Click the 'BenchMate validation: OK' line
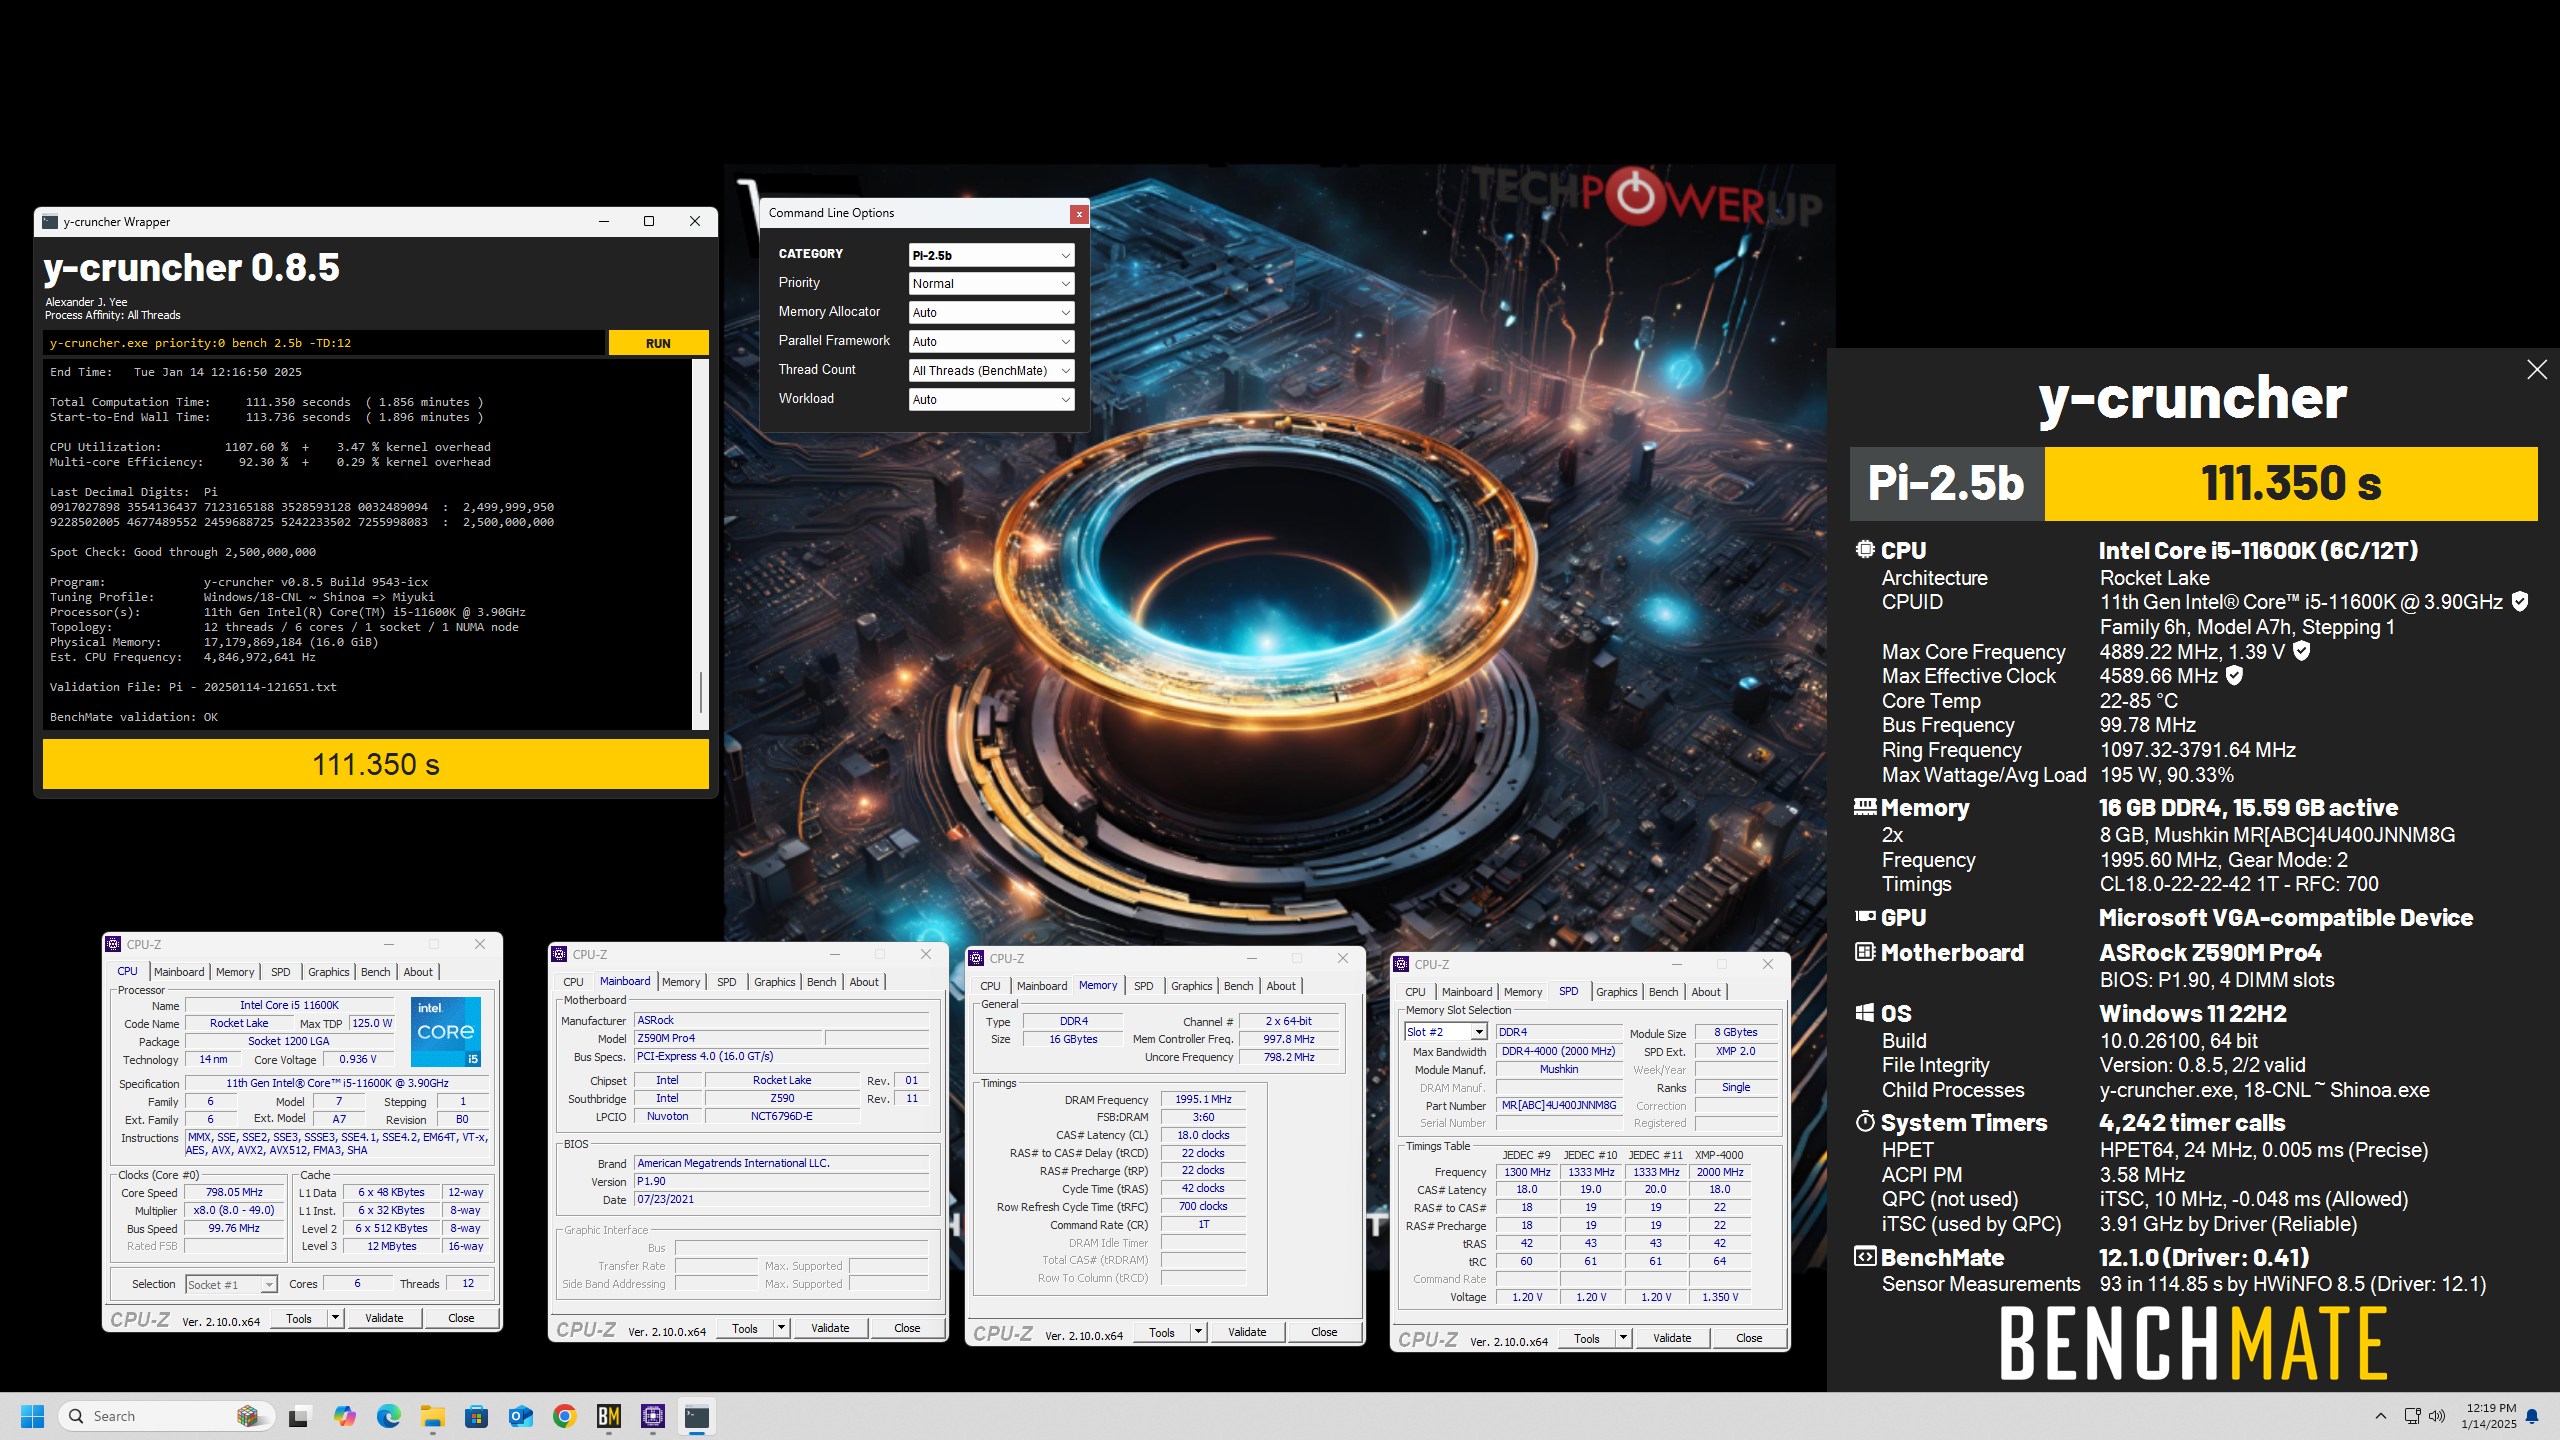2560x1440 pixels. (x=134, y=717)
